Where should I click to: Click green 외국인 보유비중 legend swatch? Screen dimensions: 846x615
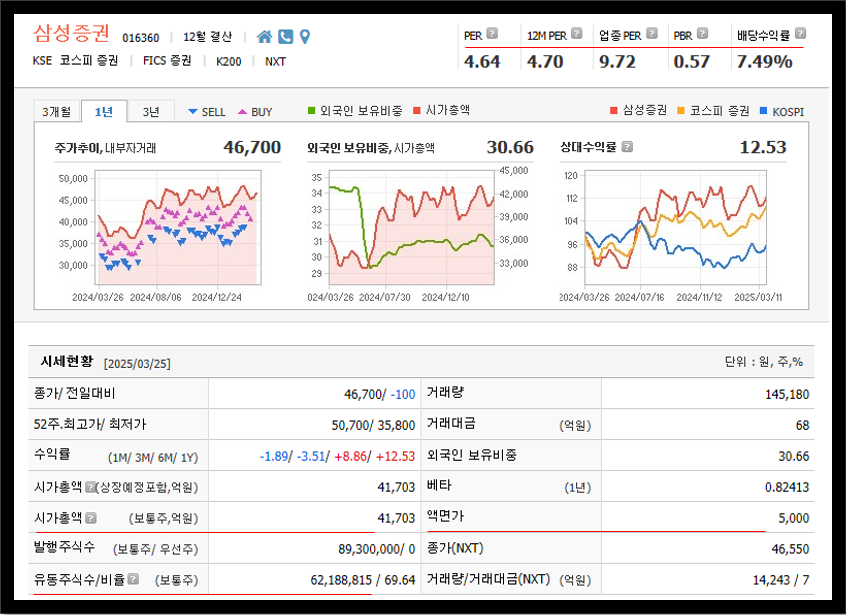(311, 111)
